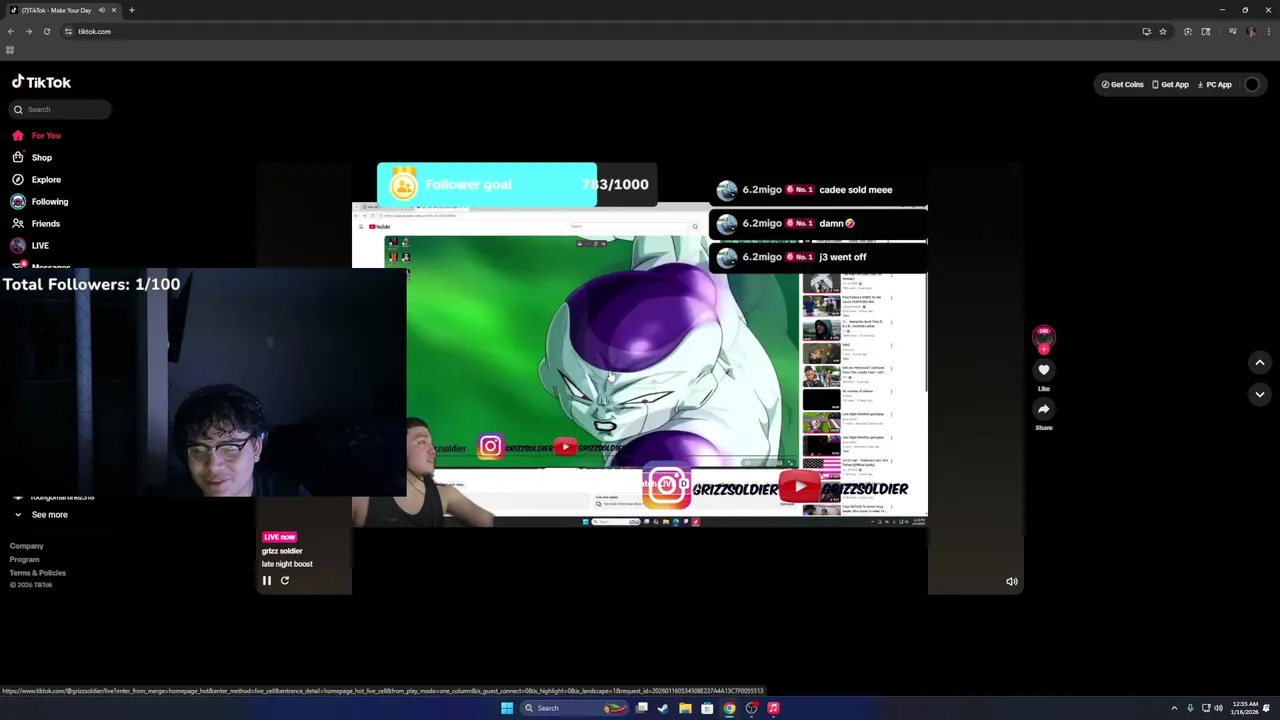This screenshot has width=1280, height=720.
Task: Open the TikTok logo home link
Action: tap(41, 82)
